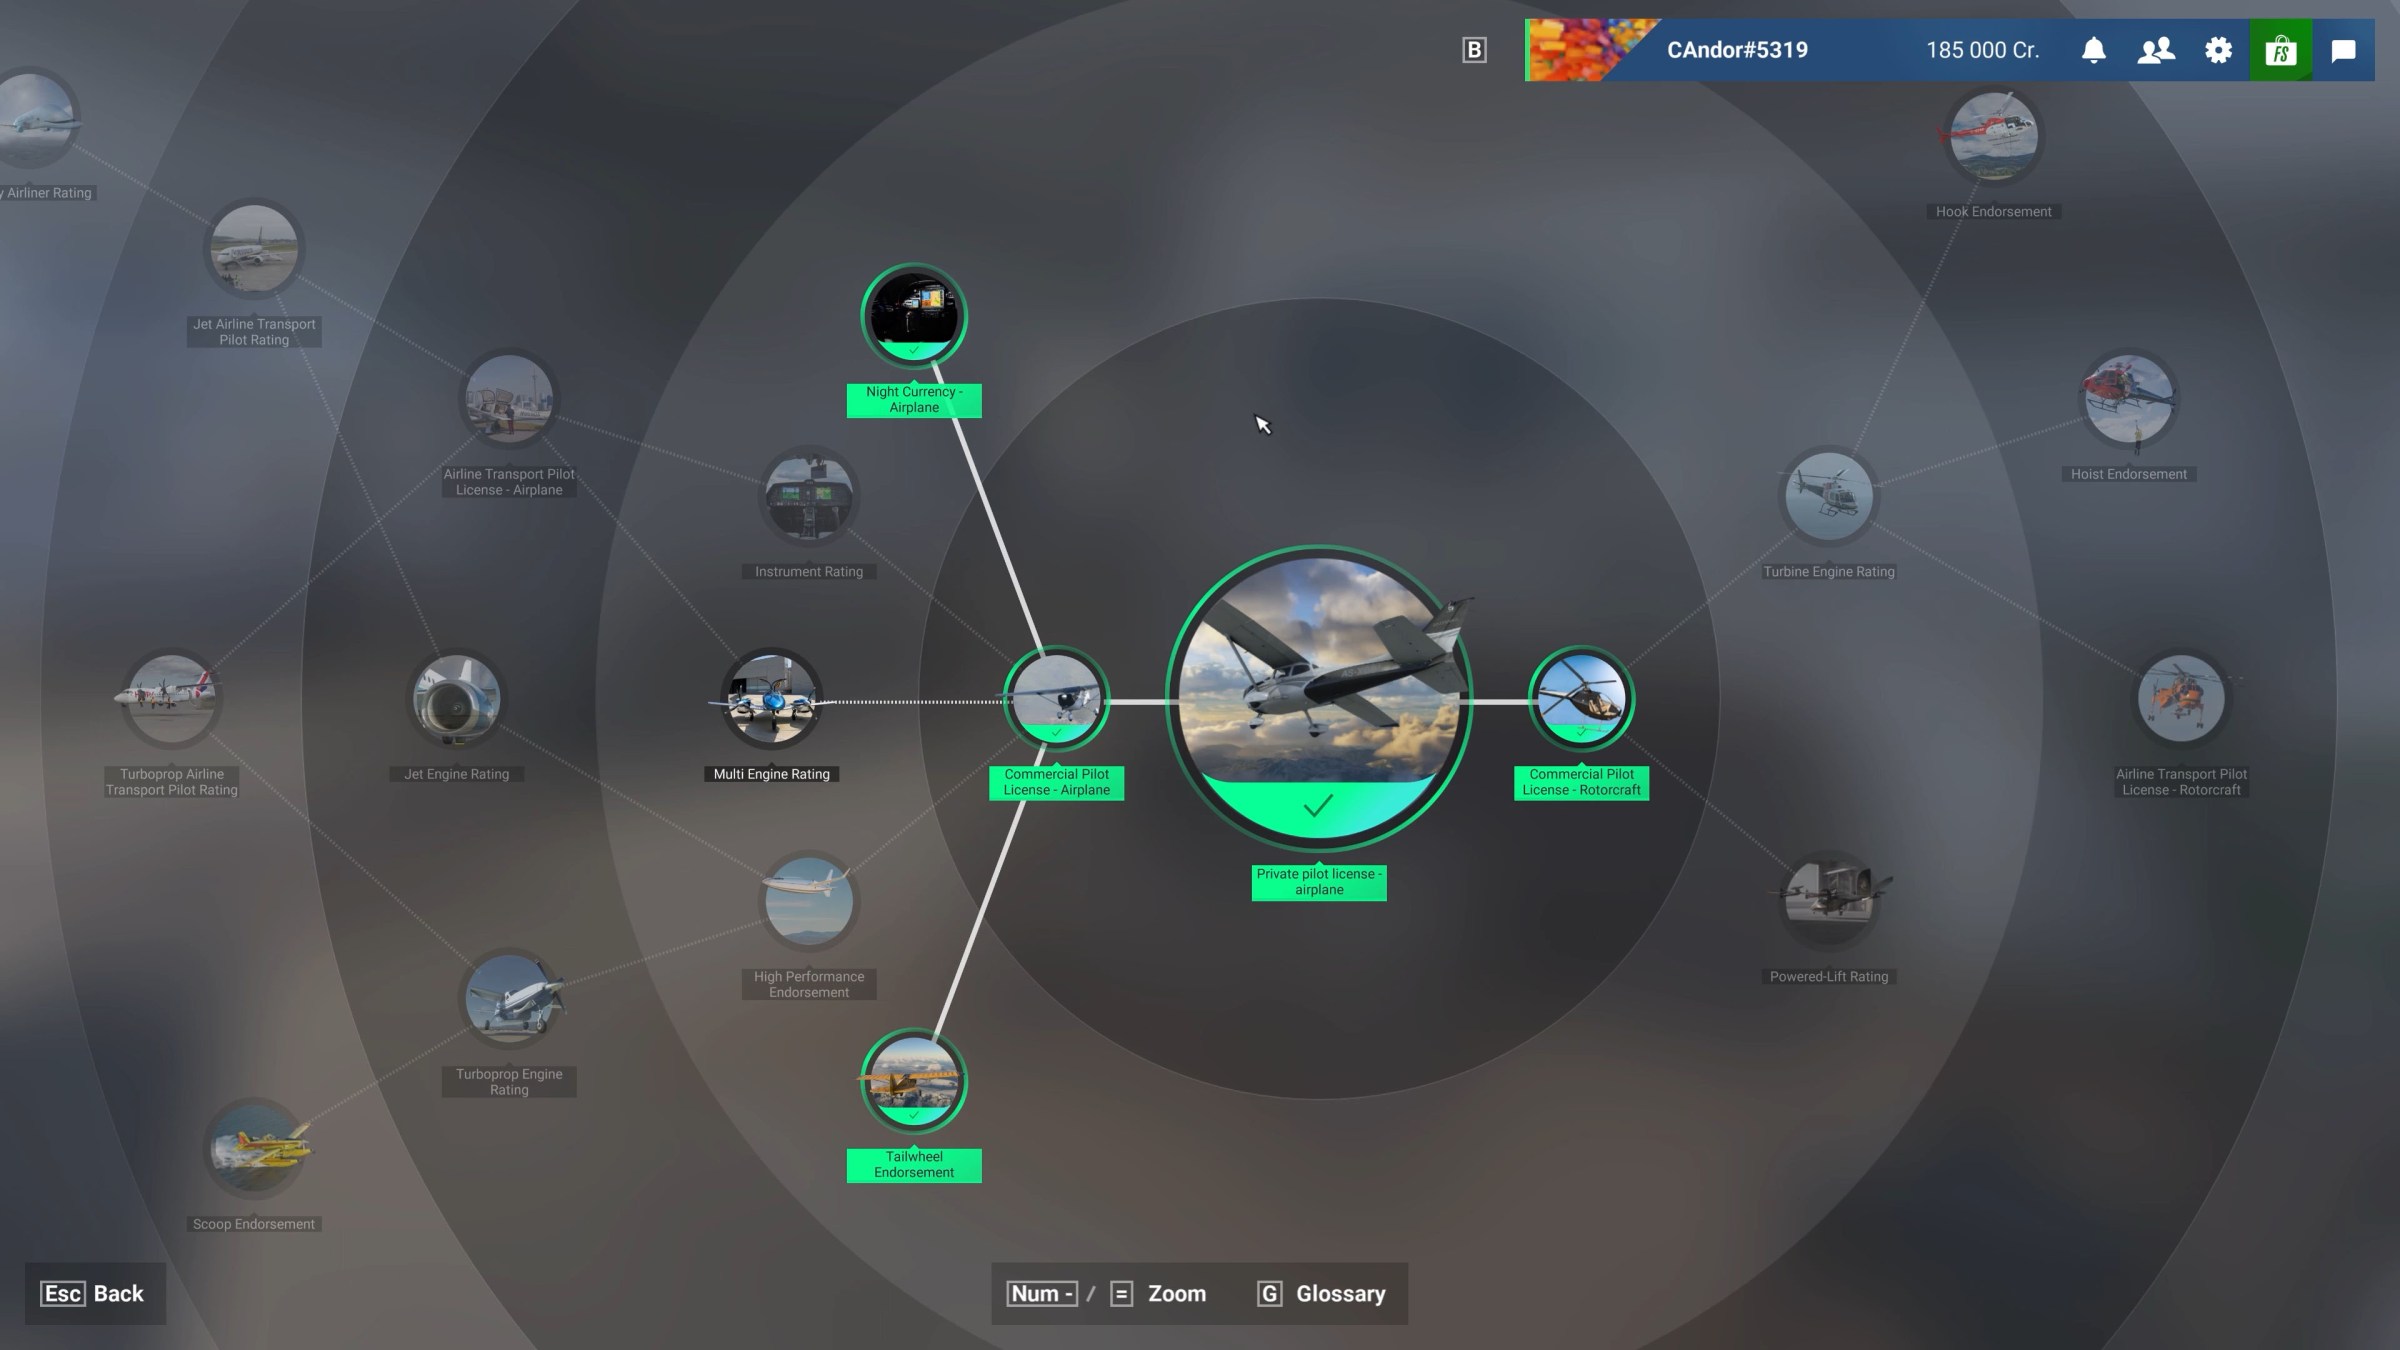Screen dimensions: 2400x1350
Task: Click the Multi Engine Rating node
Action: point(770,701)
